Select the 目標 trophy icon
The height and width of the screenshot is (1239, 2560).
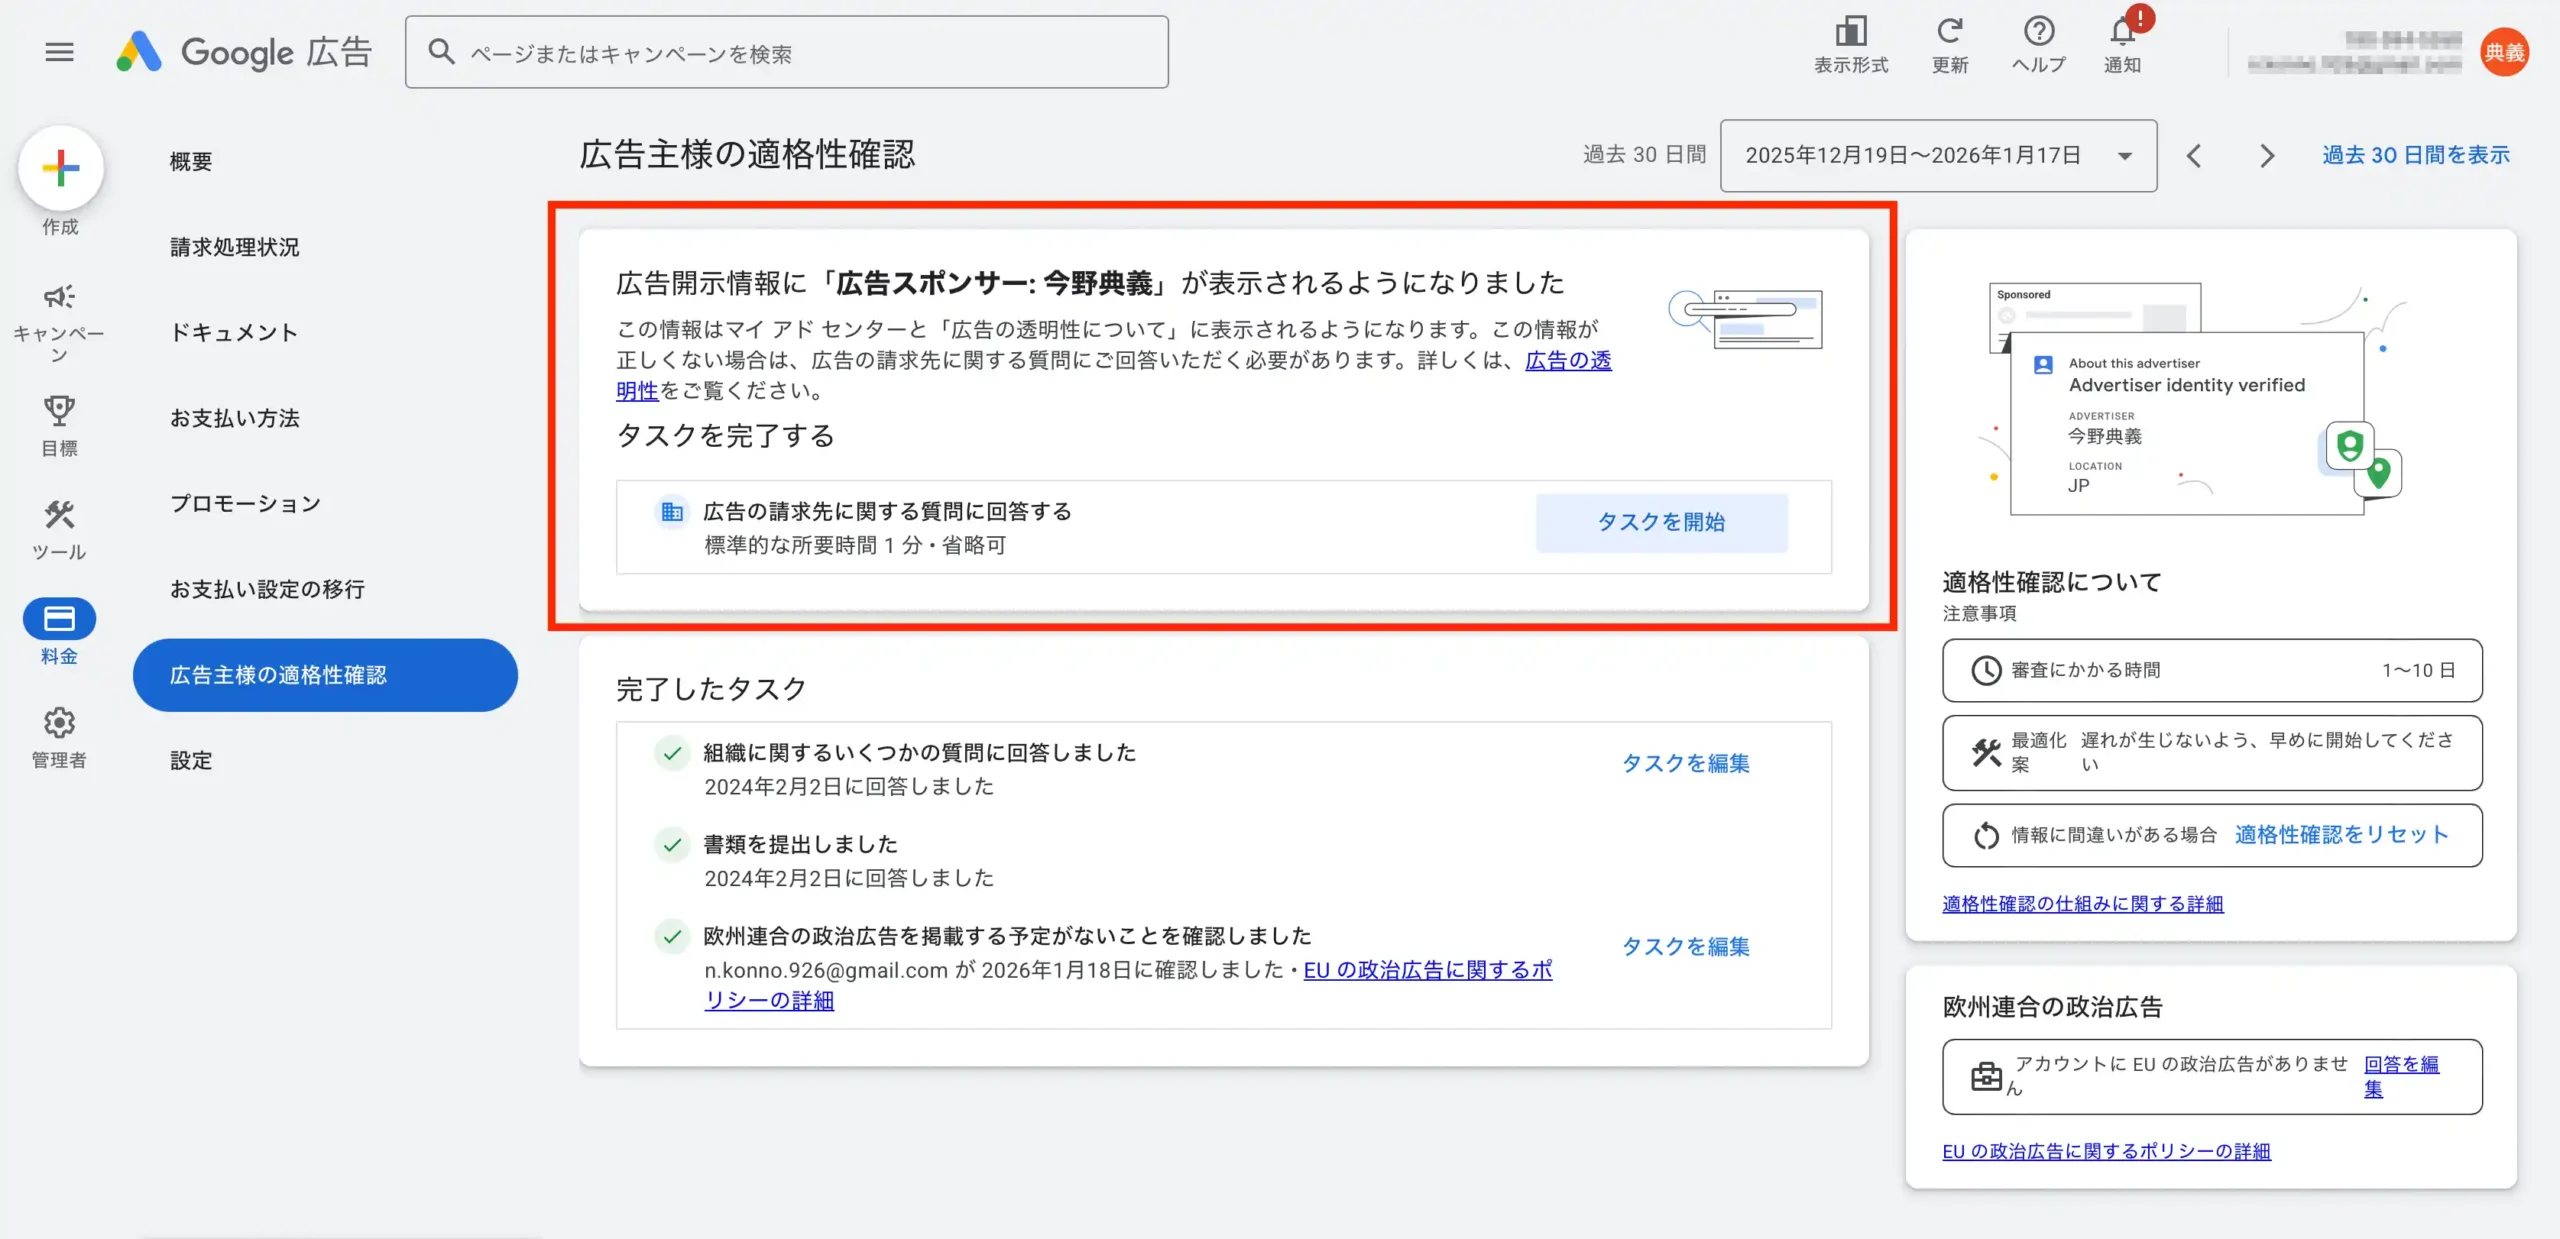point(59,411)
